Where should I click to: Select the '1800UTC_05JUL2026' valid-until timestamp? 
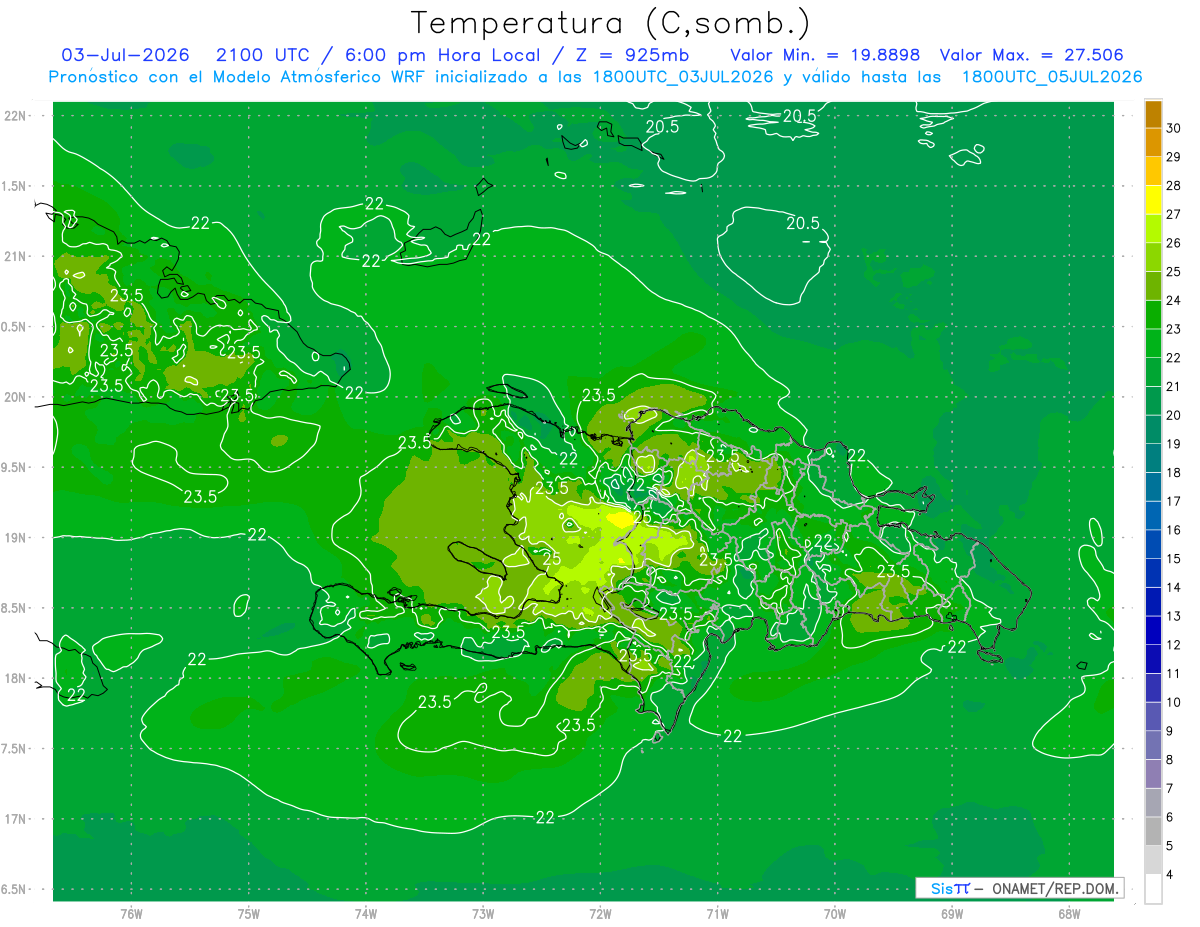tap(1052, 77)
